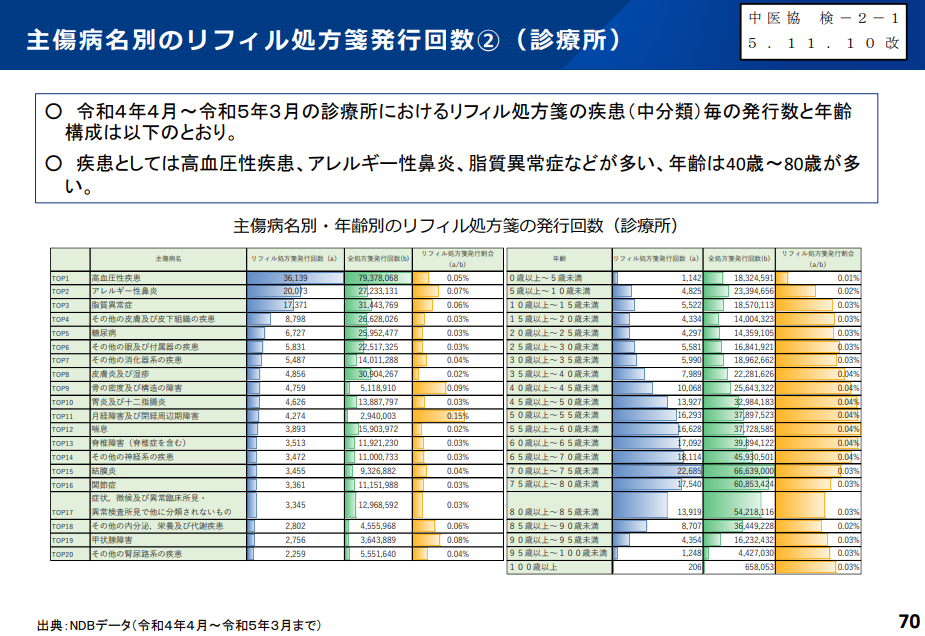Select the 70歳以上～75歳未満 age group row
This screenshot has width=925, height=636.
coord(558,470)
